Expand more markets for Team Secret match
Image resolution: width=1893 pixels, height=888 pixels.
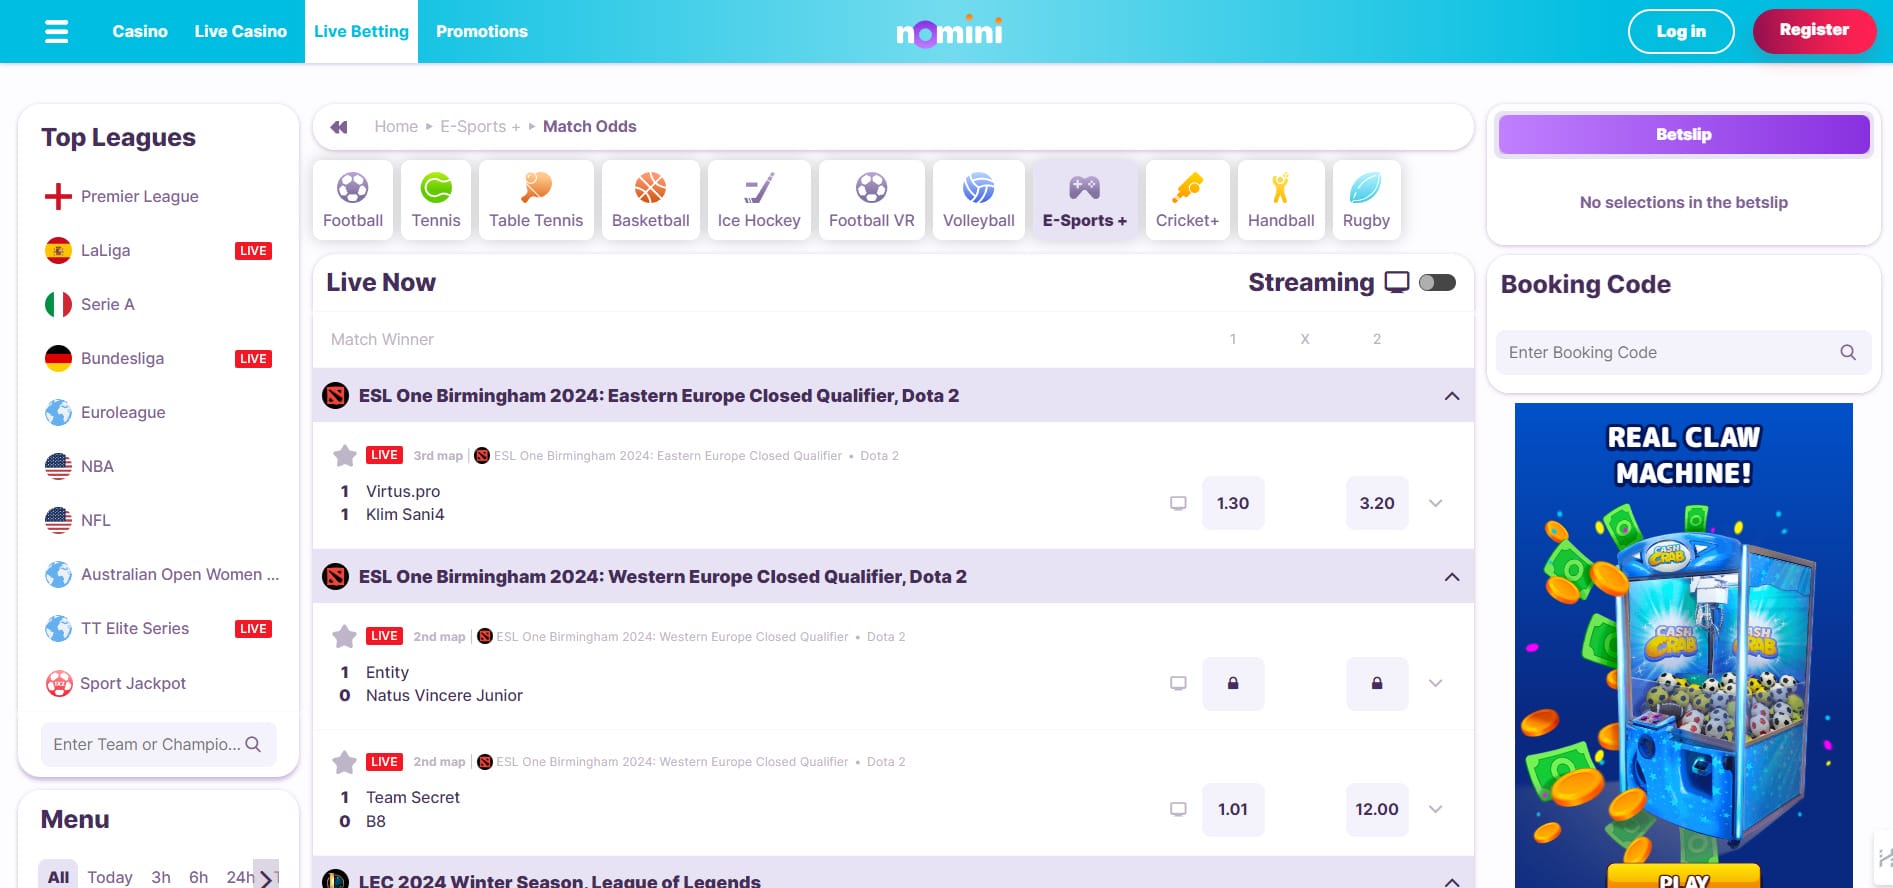tap(1436, 809)
